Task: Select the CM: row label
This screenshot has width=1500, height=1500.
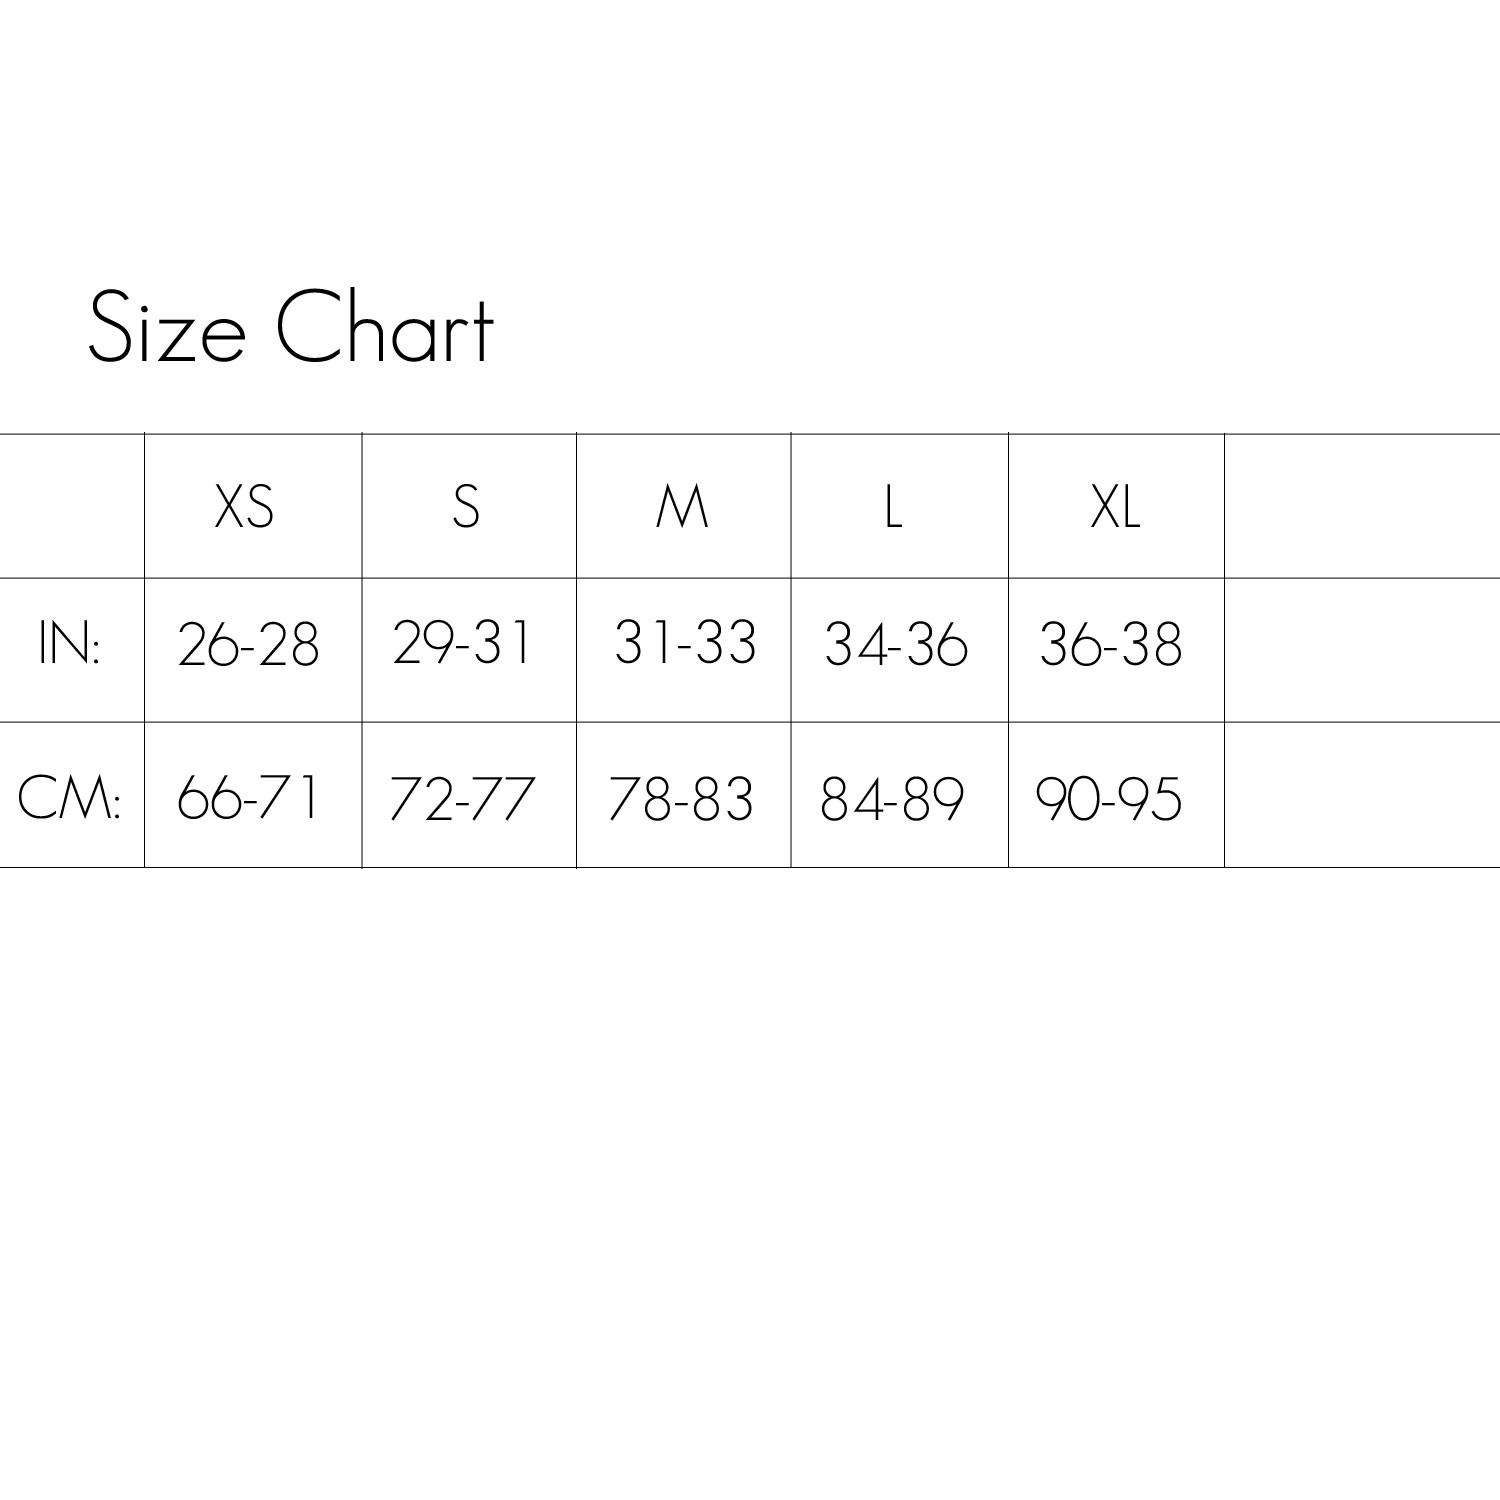Action: [x=69, y=798]
